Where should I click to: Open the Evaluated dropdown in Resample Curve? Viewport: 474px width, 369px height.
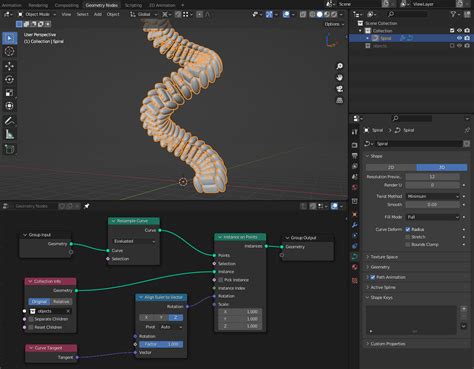pyautogui.click(x=134, y=241)
